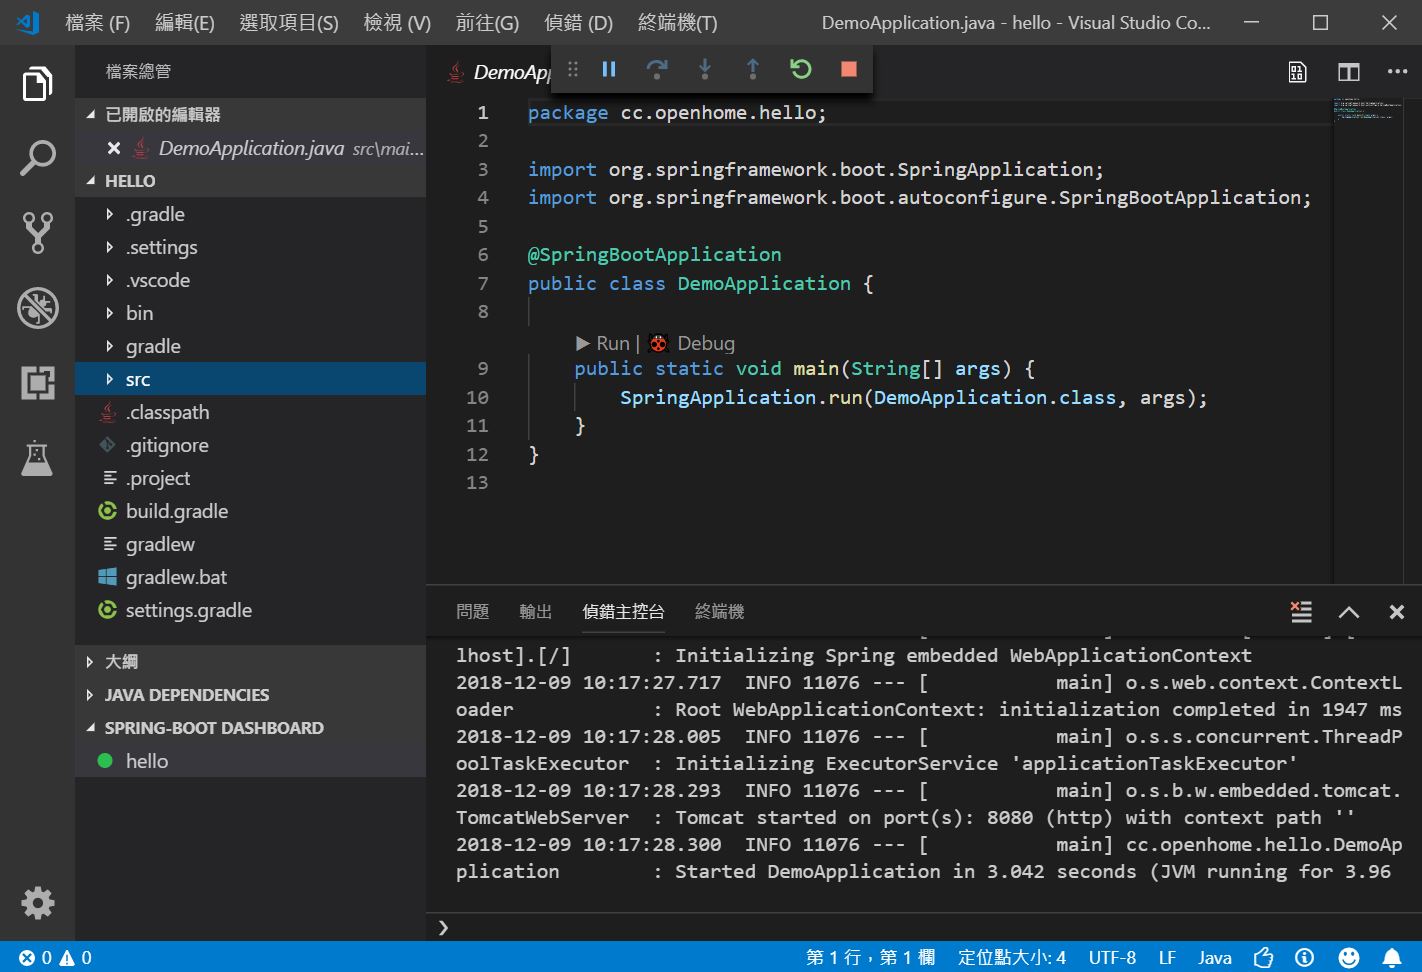Change the LF end of line

click(x=1167, y=957)
